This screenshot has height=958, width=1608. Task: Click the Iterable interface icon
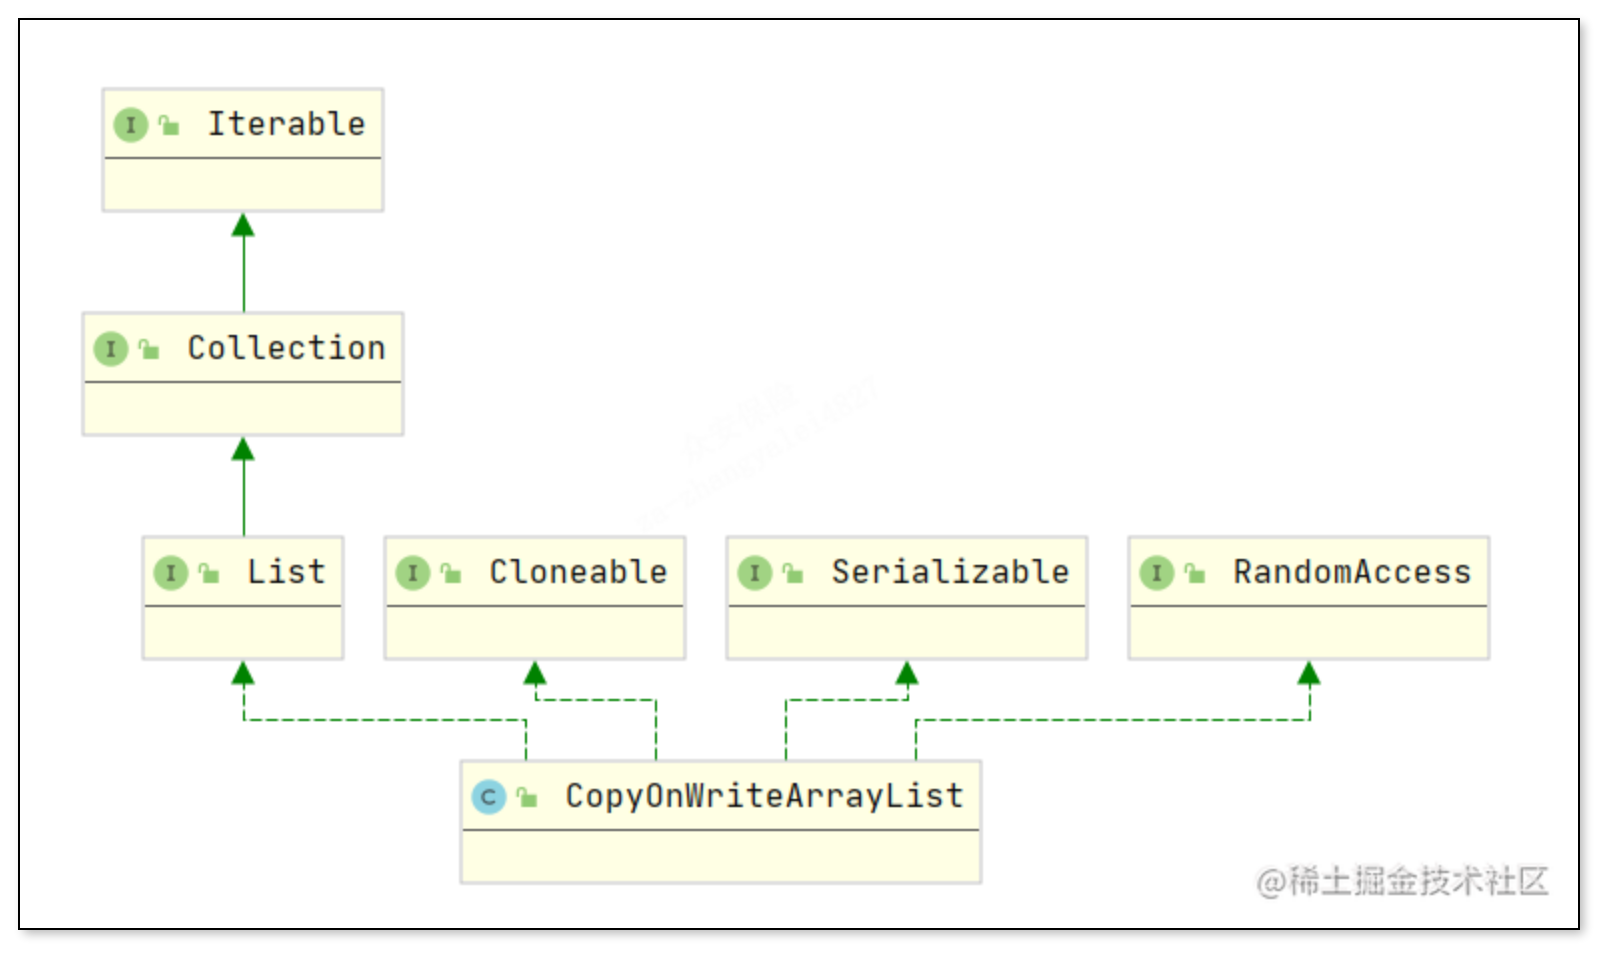tap(131, 125)
